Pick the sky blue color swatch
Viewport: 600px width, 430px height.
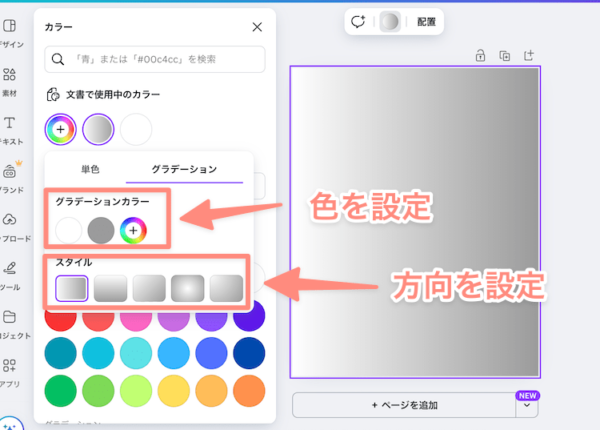click(x=174, y=353)
